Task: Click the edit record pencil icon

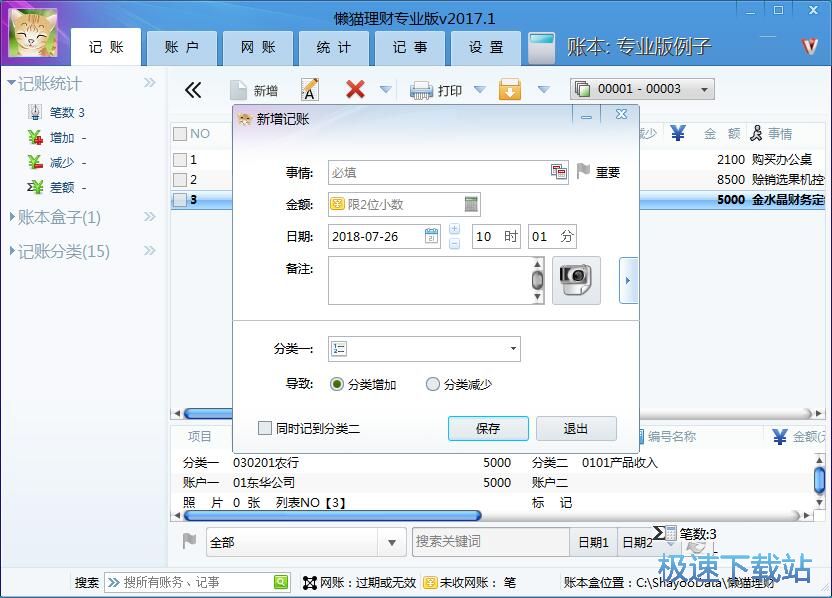Action: [310, 90]
